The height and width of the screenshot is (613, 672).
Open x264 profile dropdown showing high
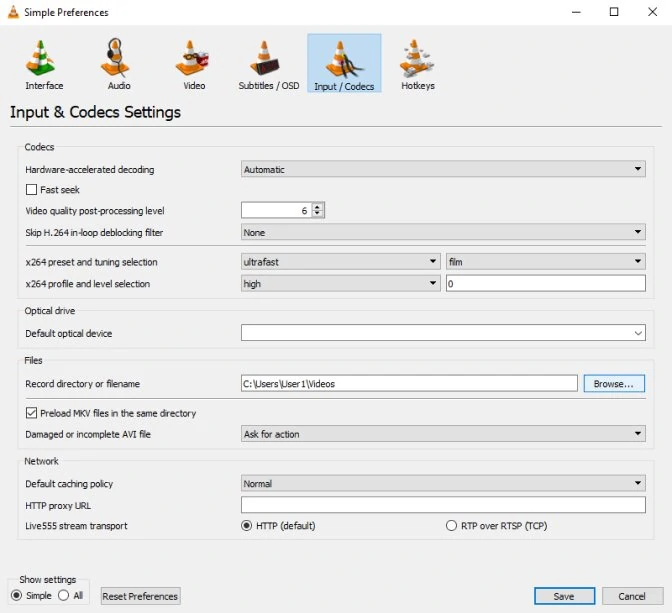tap(340, 283)
